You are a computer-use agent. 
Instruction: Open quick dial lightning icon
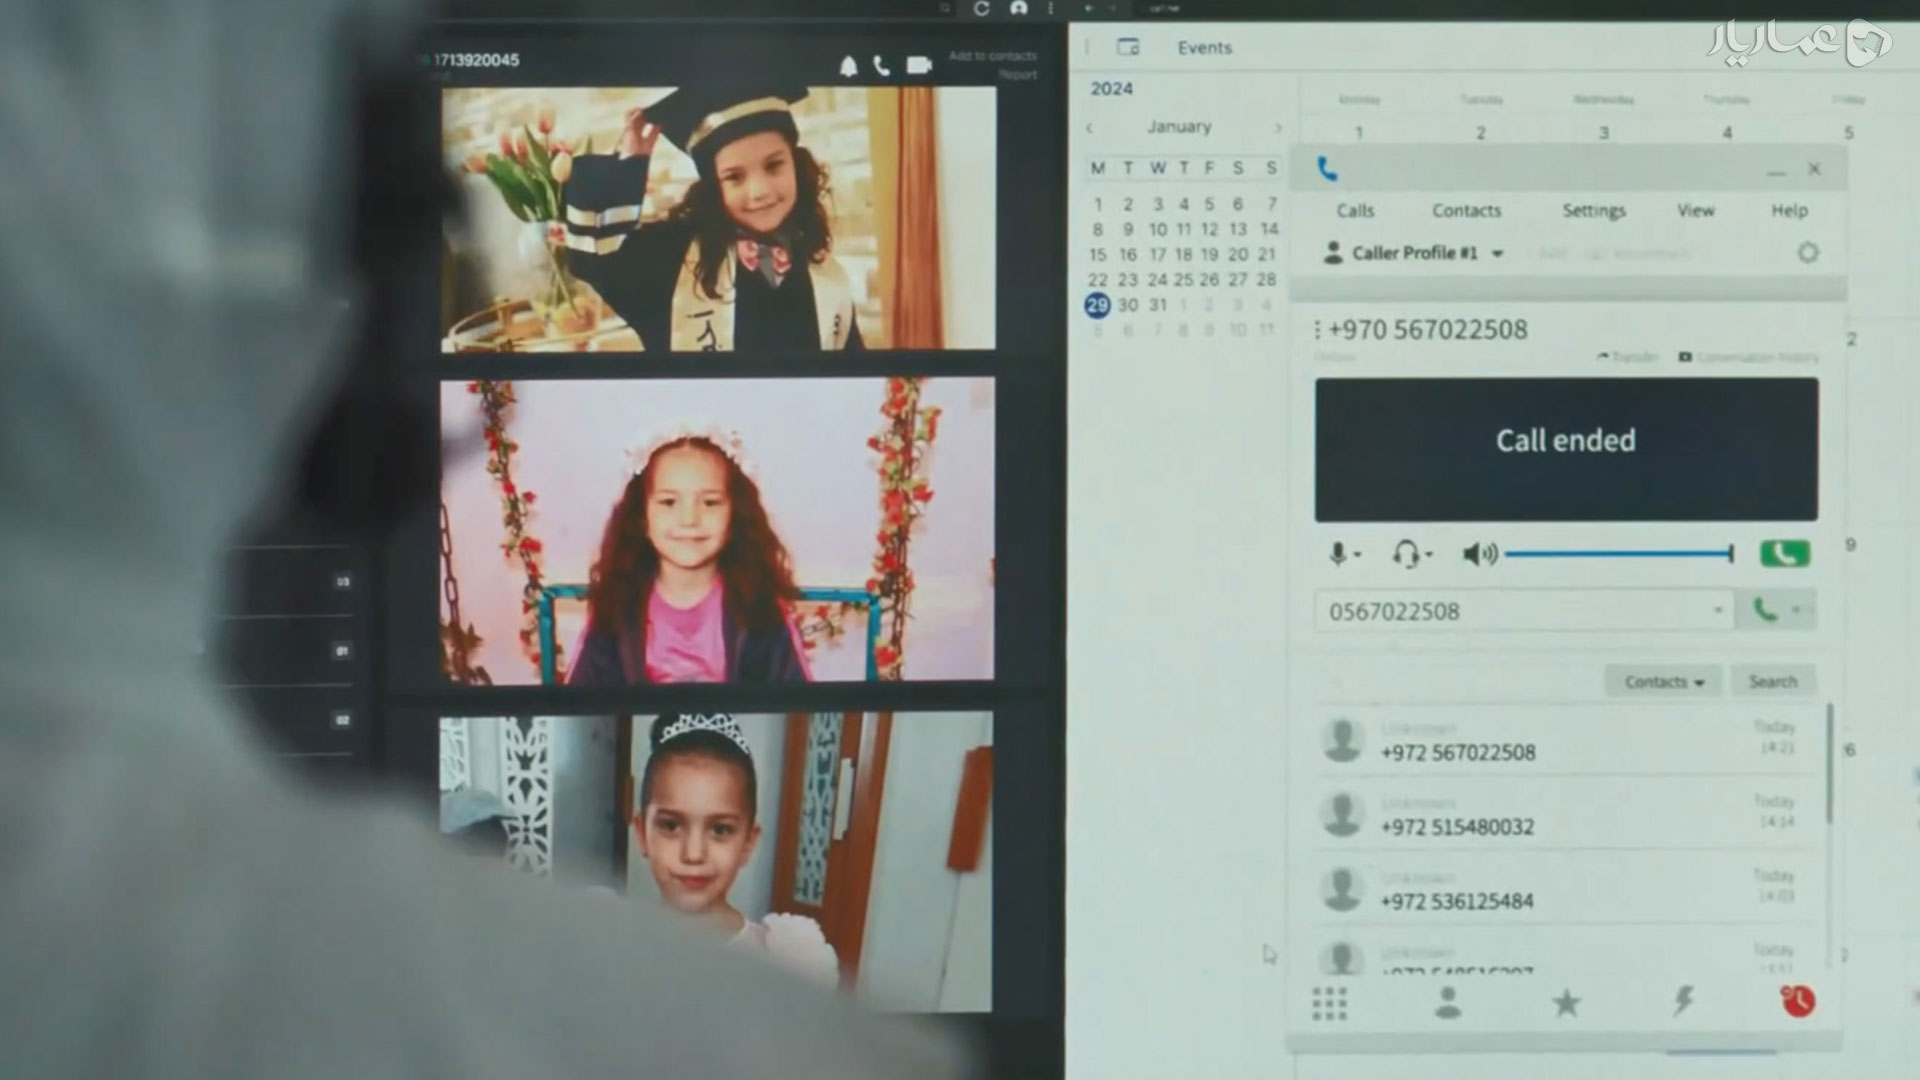click(x=1683, y=1001)
